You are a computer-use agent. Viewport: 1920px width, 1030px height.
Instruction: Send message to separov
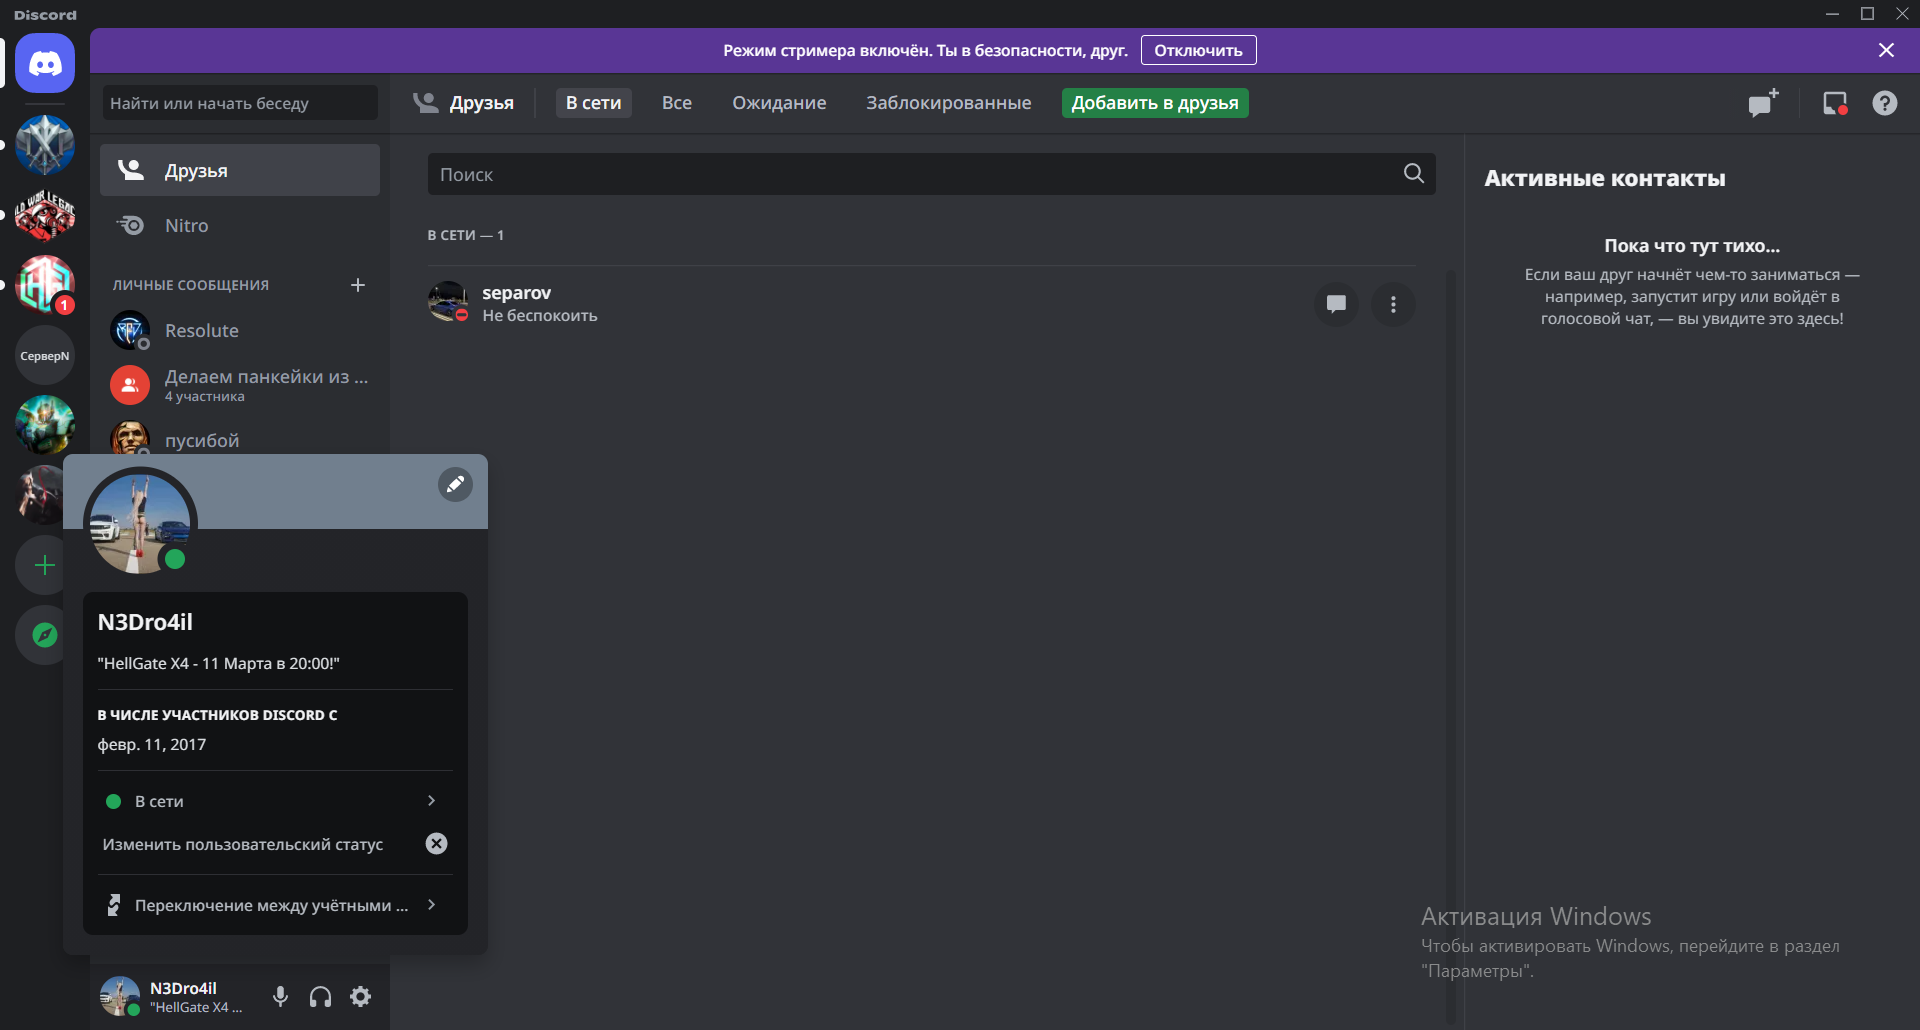coord(1336,304)
